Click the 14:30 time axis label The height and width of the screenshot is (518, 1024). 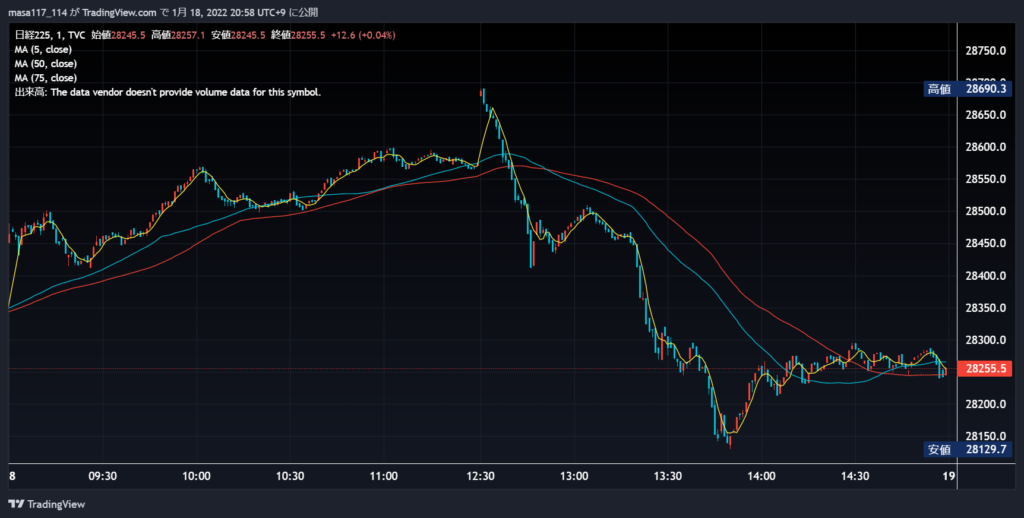(x=855, y=476)
